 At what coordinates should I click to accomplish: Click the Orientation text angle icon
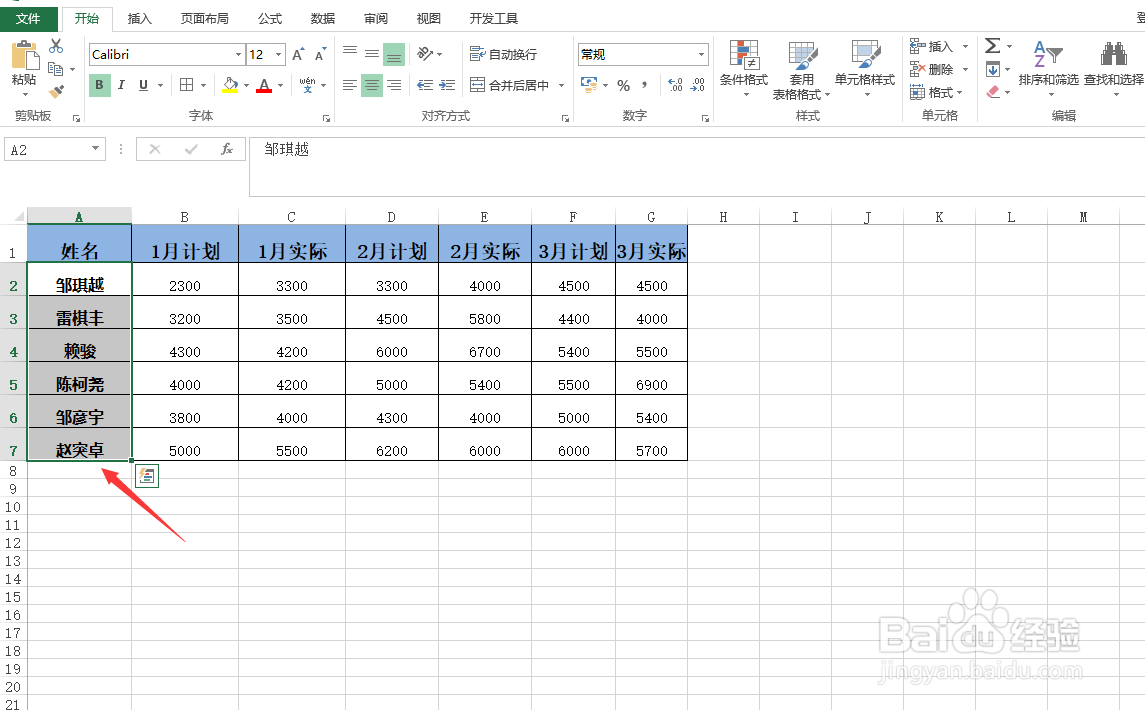(426, 53)
